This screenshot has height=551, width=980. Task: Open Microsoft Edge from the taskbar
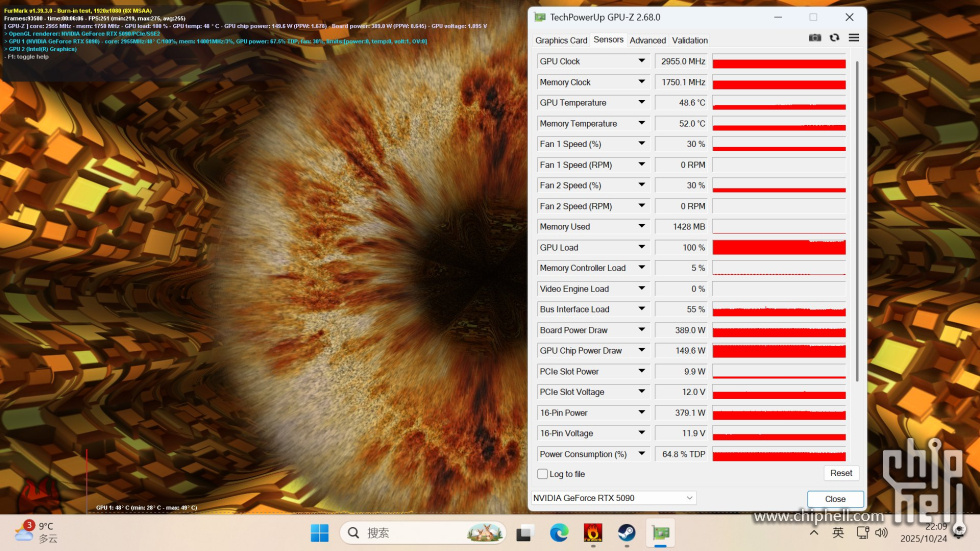559,532
